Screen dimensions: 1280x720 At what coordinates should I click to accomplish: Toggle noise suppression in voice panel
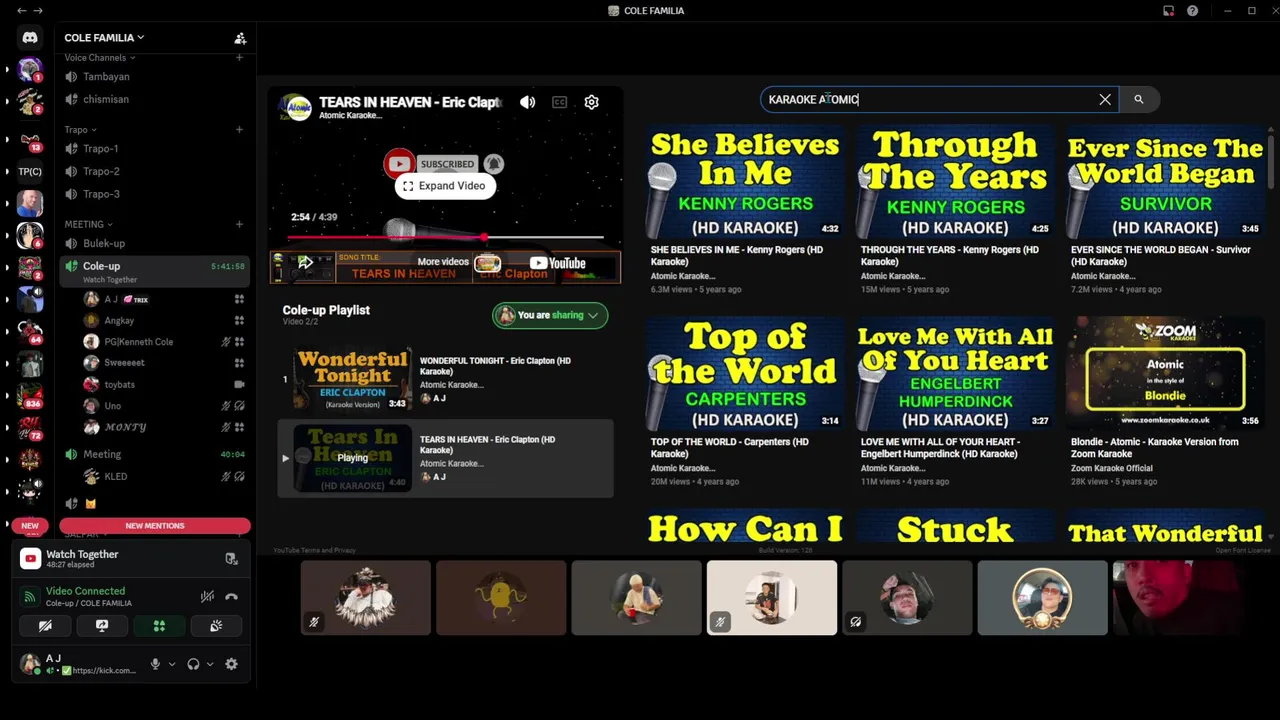207,597
